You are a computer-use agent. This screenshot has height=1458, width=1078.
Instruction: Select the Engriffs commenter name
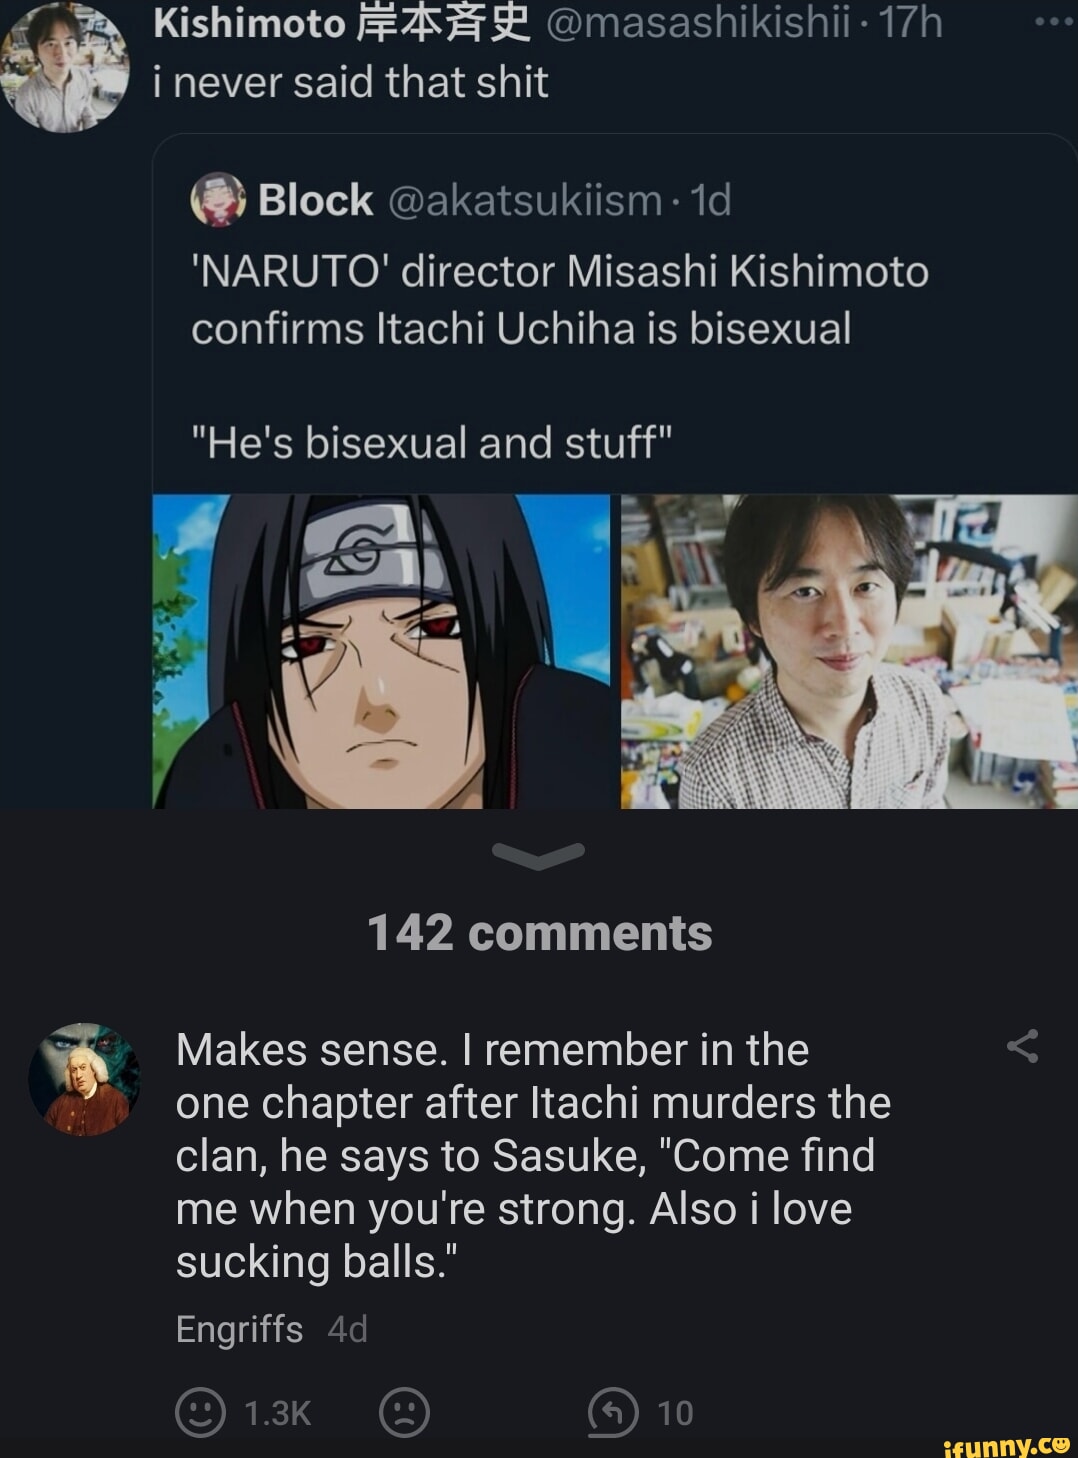click(239, 1328)
